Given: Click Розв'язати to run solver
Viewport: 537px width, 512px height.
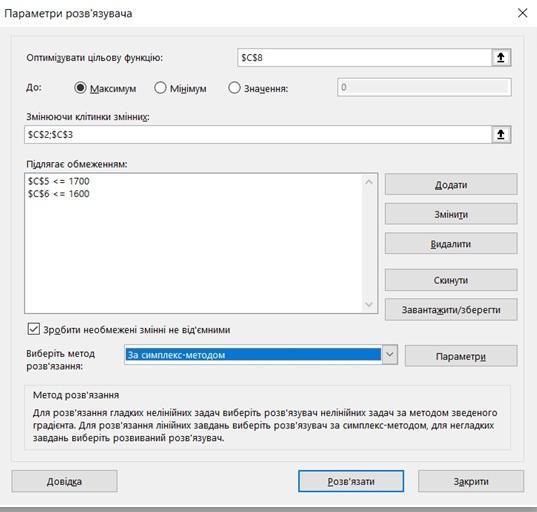Looking at the screenshot, I should click(351, 481).
